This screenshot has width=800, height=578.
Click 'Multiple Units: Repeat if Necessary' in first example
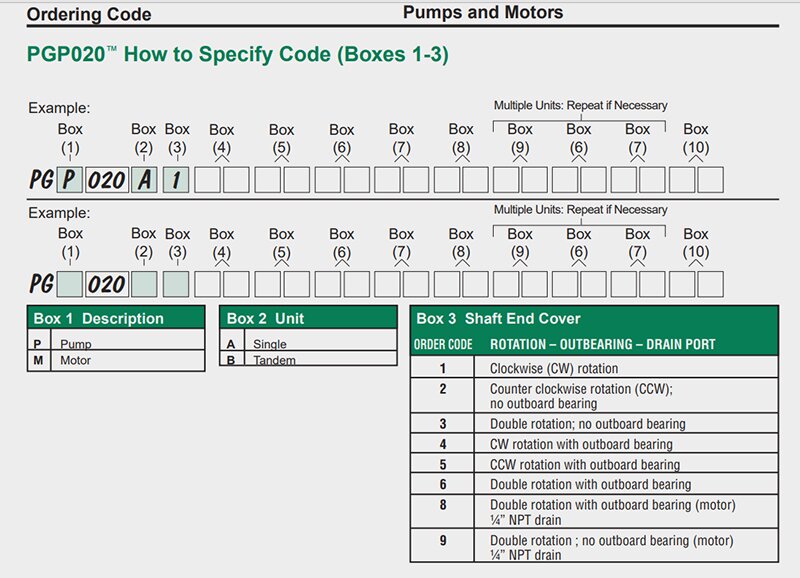(x=581, y=106)
